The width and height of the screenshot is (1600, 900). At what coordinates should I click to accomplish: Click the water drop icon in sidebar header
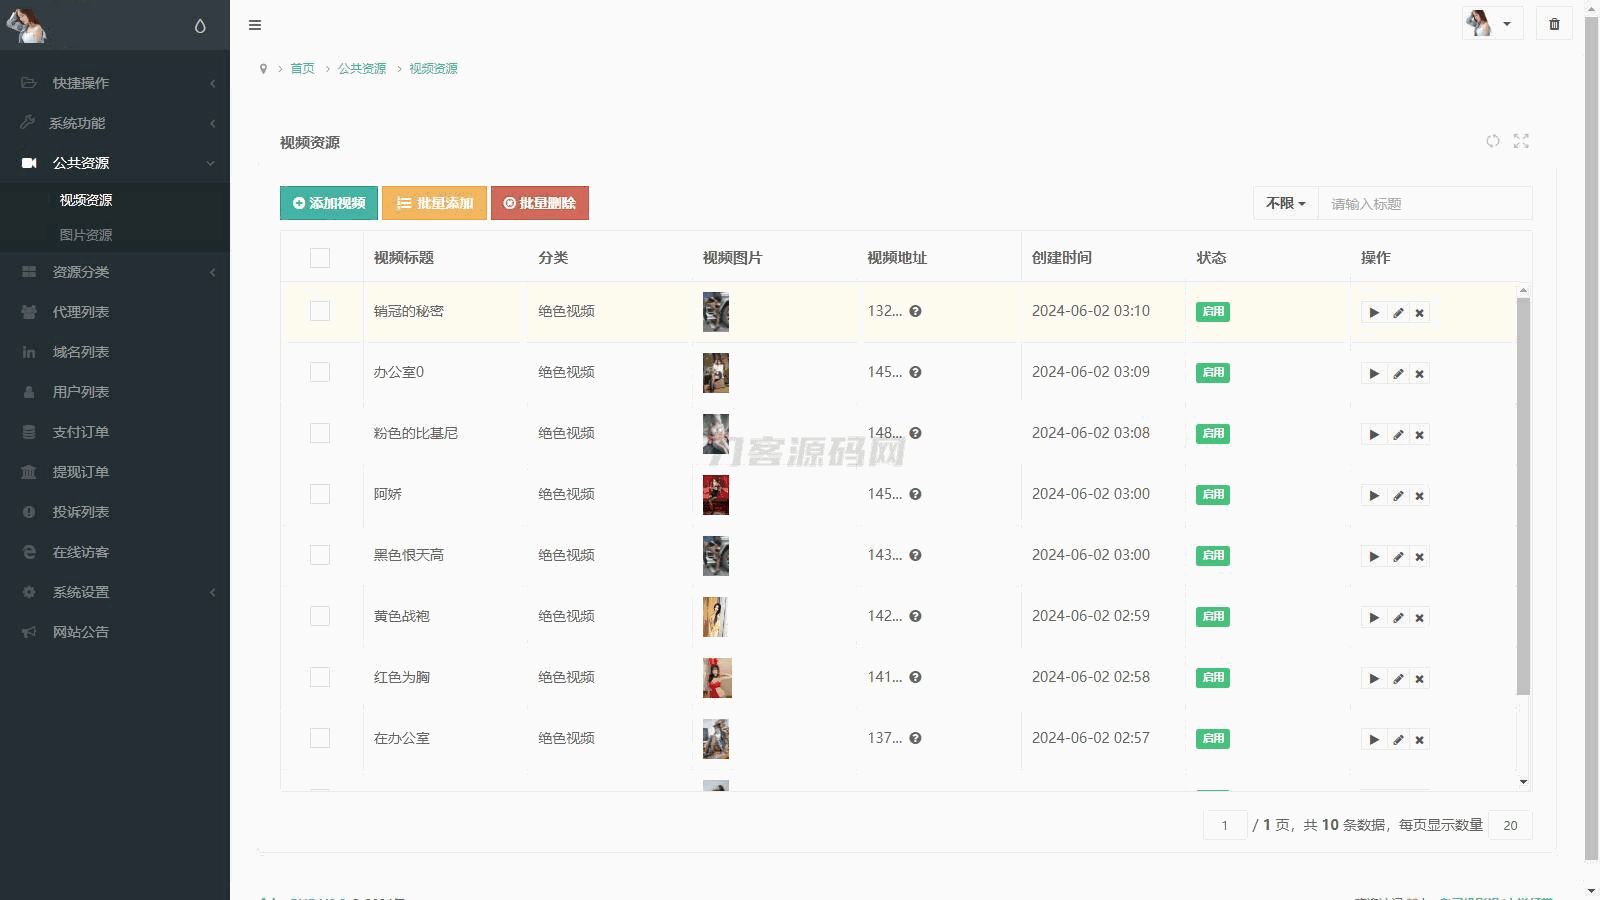click(x=200, y=26)
